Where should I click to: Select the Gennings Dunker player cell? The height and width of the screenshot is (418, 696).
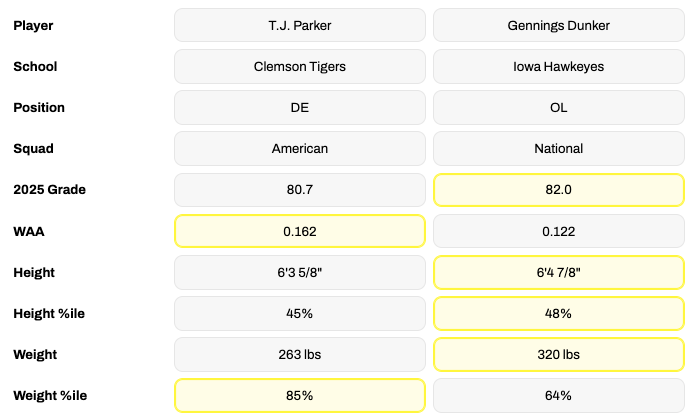(x=558, y=25)
